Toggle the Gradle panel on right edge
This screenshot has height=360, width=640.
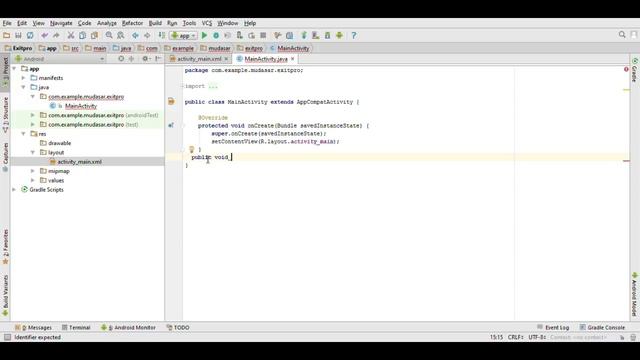coord(635,70)
